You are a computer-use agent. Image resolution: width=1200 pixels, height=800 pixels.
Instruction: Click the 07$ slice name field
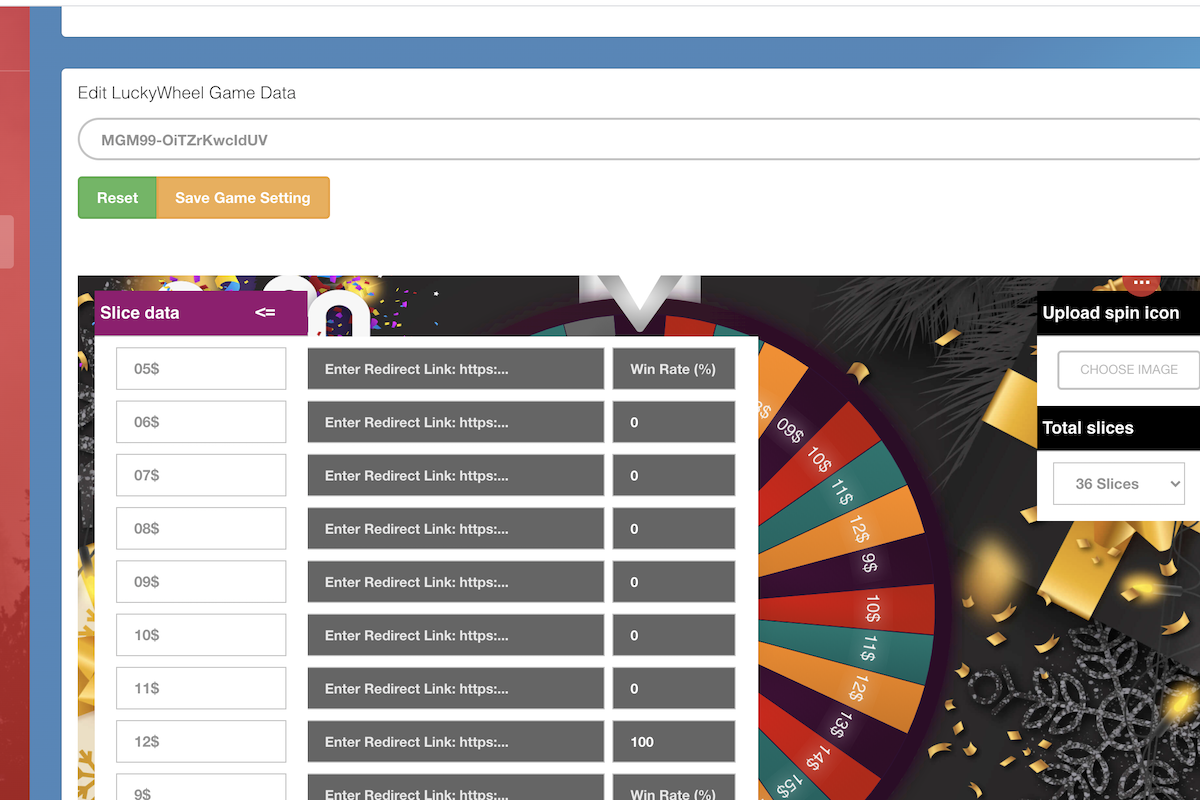201,475
